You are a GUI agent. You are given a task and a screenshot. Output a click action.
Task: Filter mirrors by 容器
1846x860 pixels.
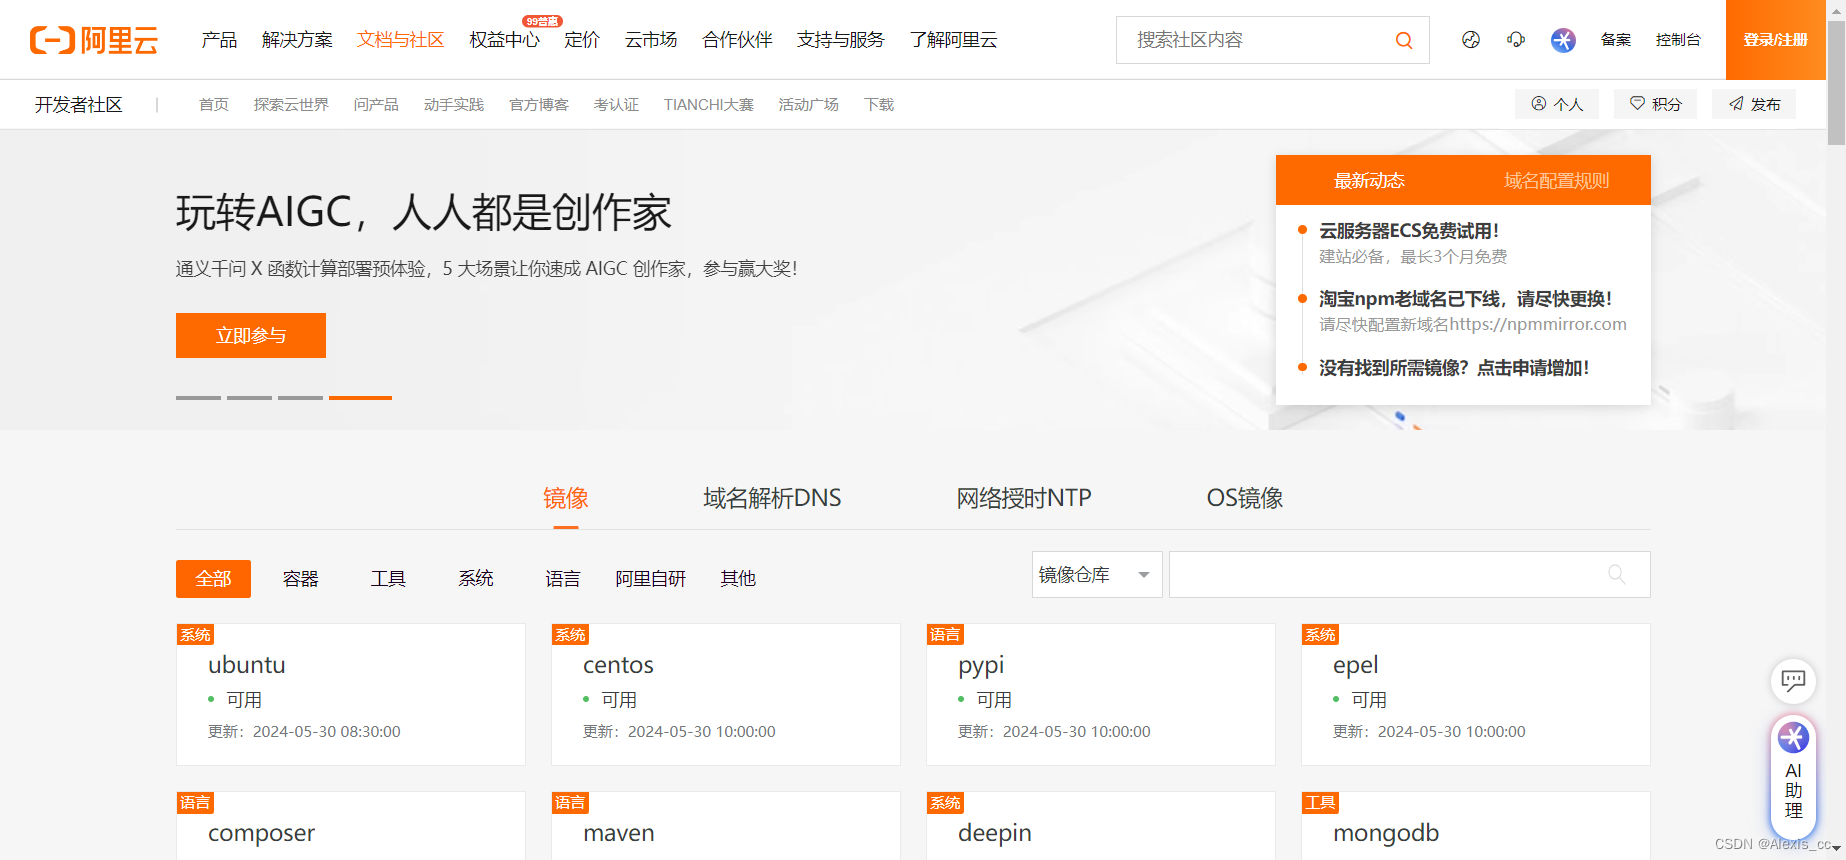click(300, 579)
